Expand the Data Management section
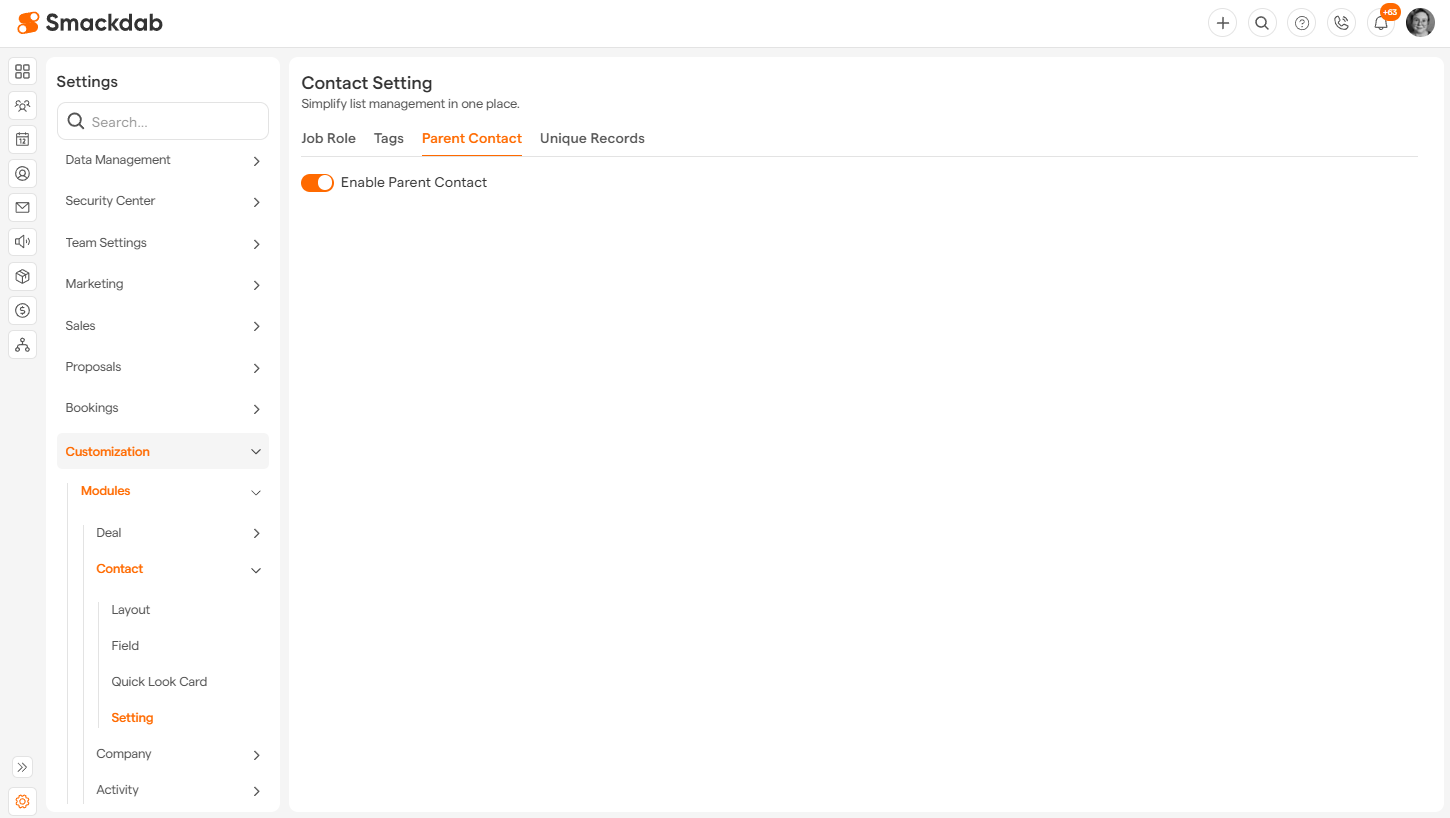This screenshot has width=1450, height=818. tap(162, 160)
